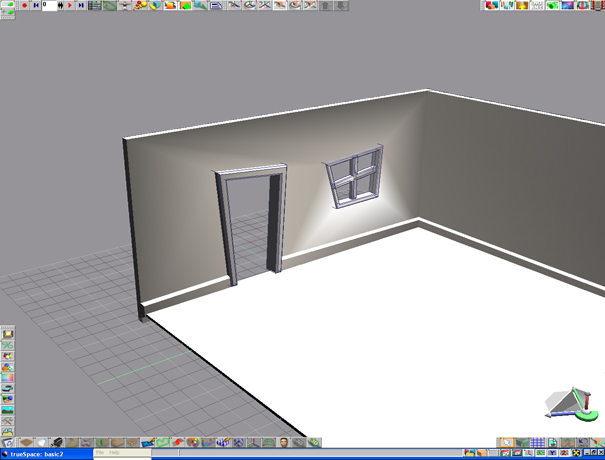Click the face icon in bottom toolbar
The height and width of the screenshot is (460, 605).
pos(285,442)
